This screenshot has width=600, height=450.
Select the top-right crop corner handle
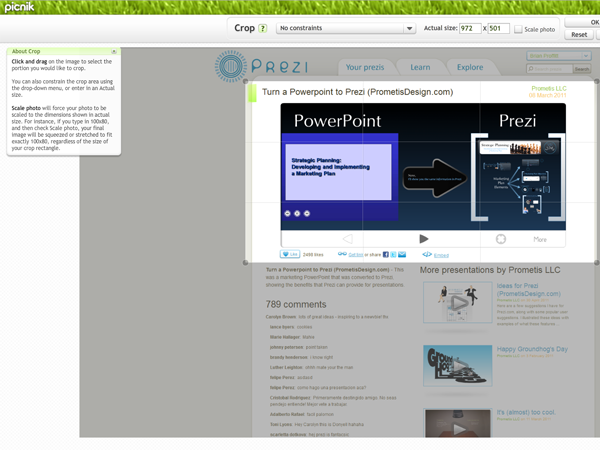pos(597,81)
